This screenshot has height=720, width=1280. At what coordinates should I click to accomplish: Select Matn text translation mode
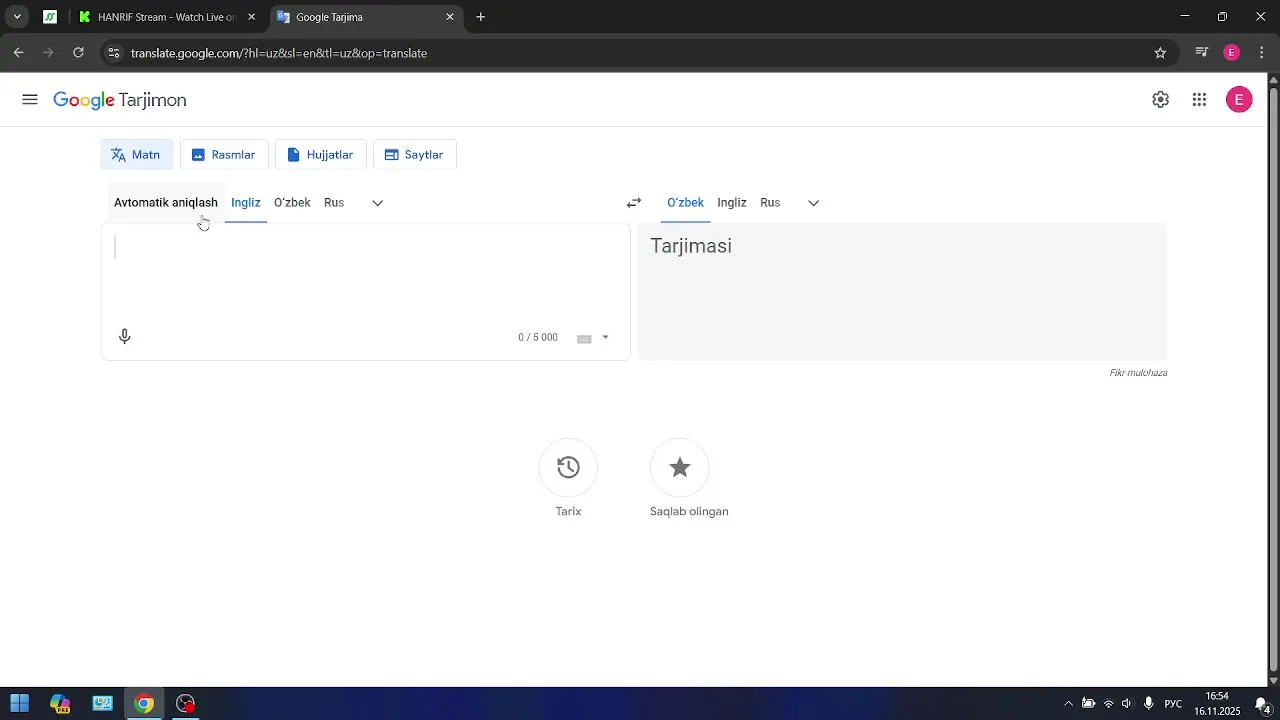[136, 155]
